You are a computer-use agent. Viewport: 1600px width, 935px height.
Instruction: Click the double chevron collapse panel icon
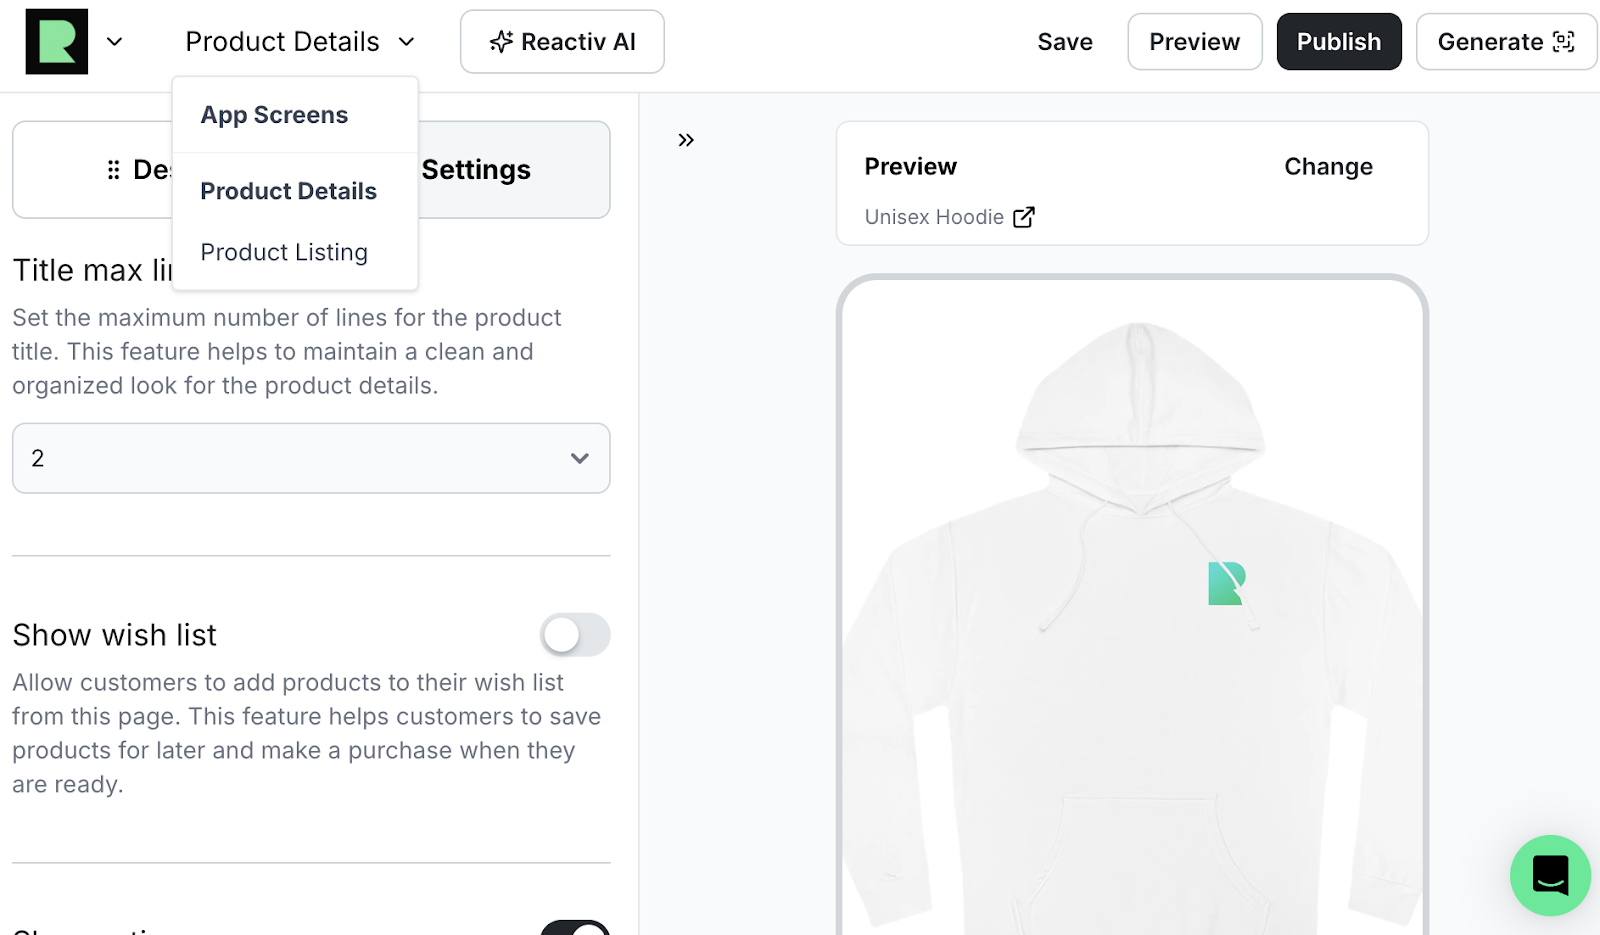[x=686, y=140]
